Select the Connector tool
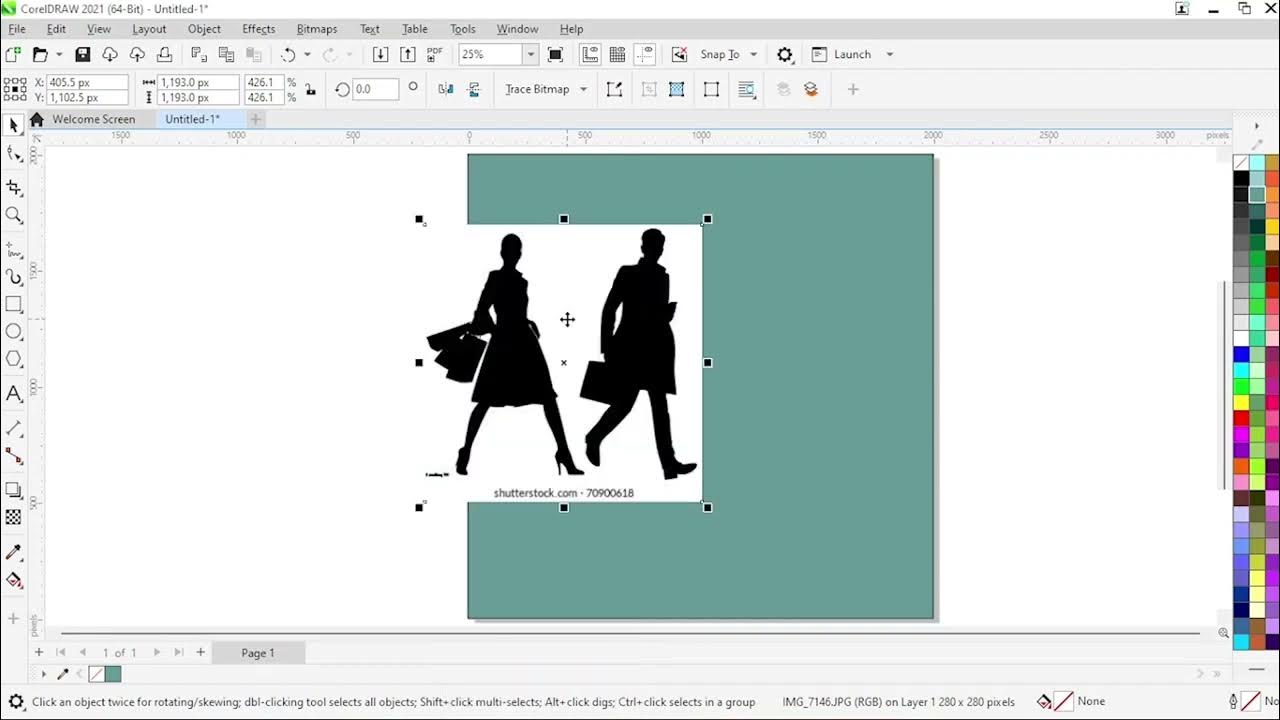Viewport: 1280px width, 720px height. [14, 456]
